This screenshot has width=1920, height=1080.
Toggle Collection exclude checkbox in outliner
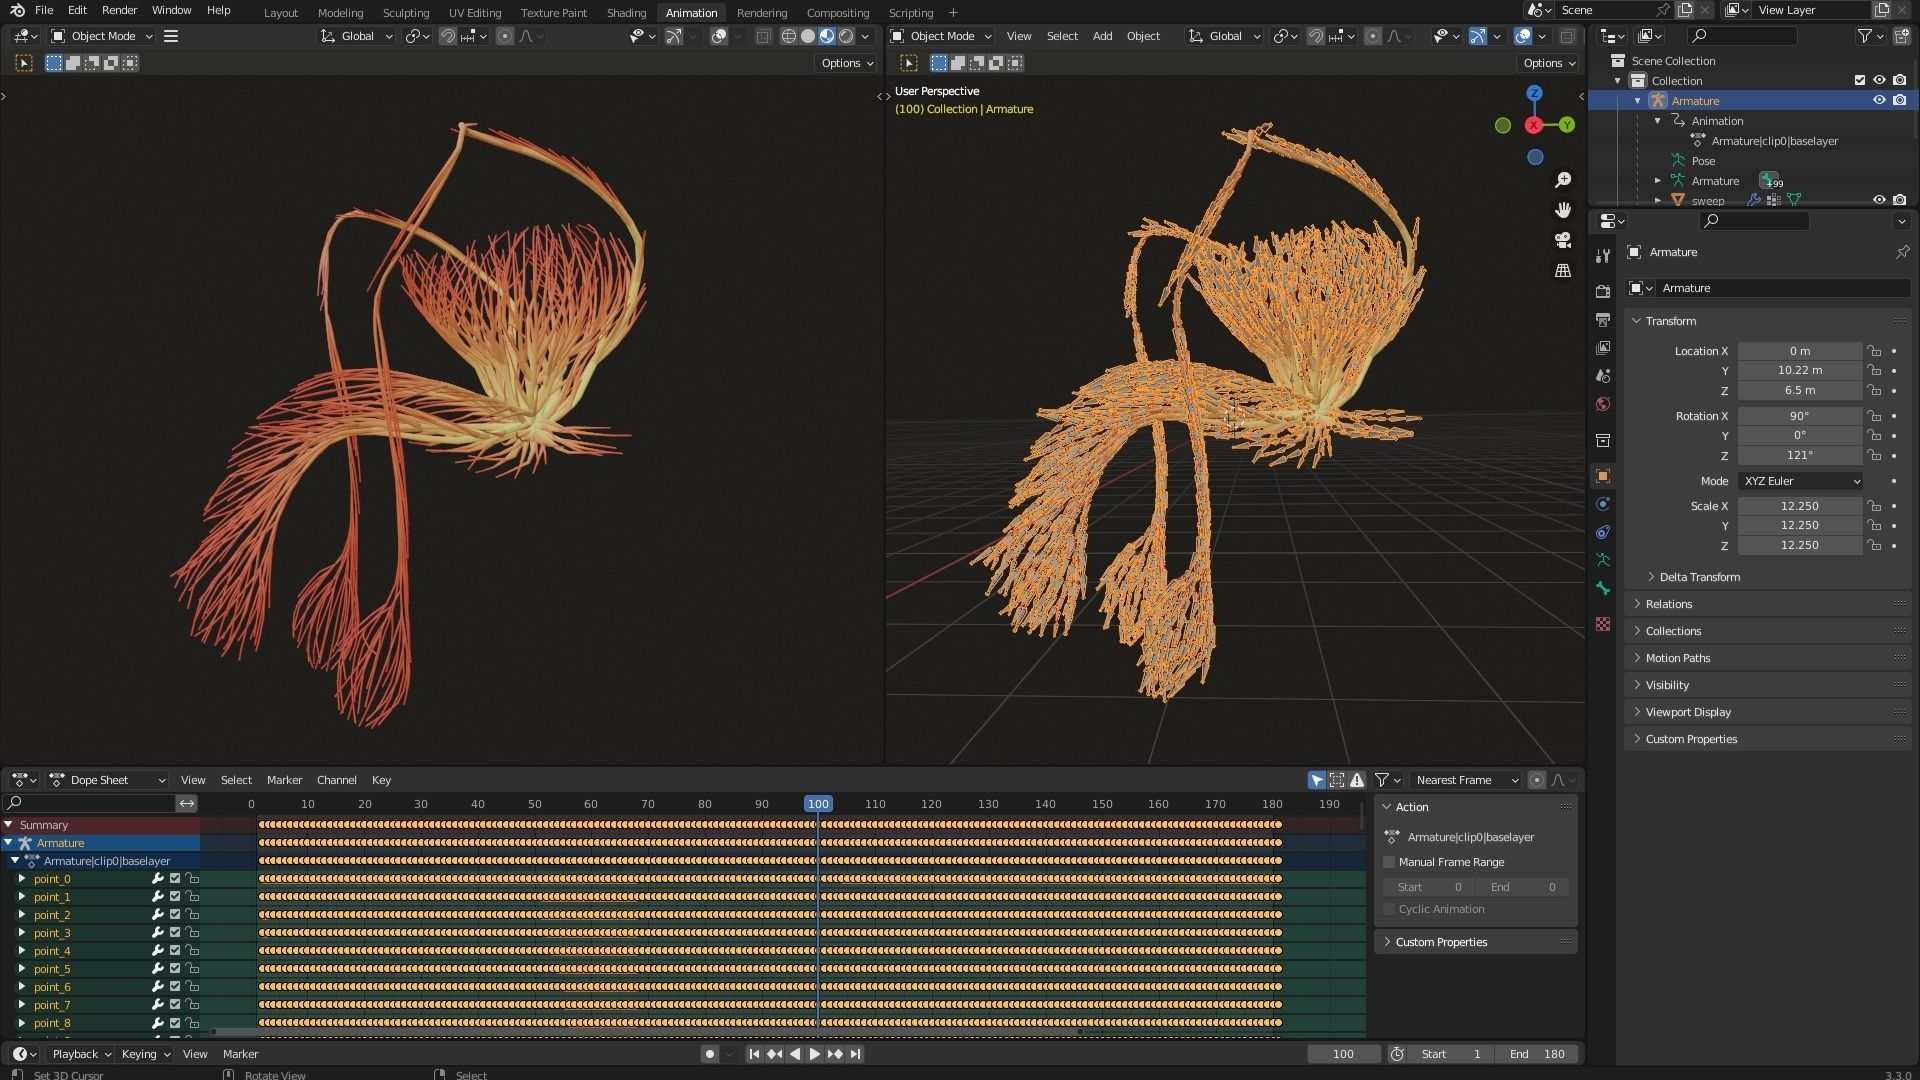pos(1860,81)
